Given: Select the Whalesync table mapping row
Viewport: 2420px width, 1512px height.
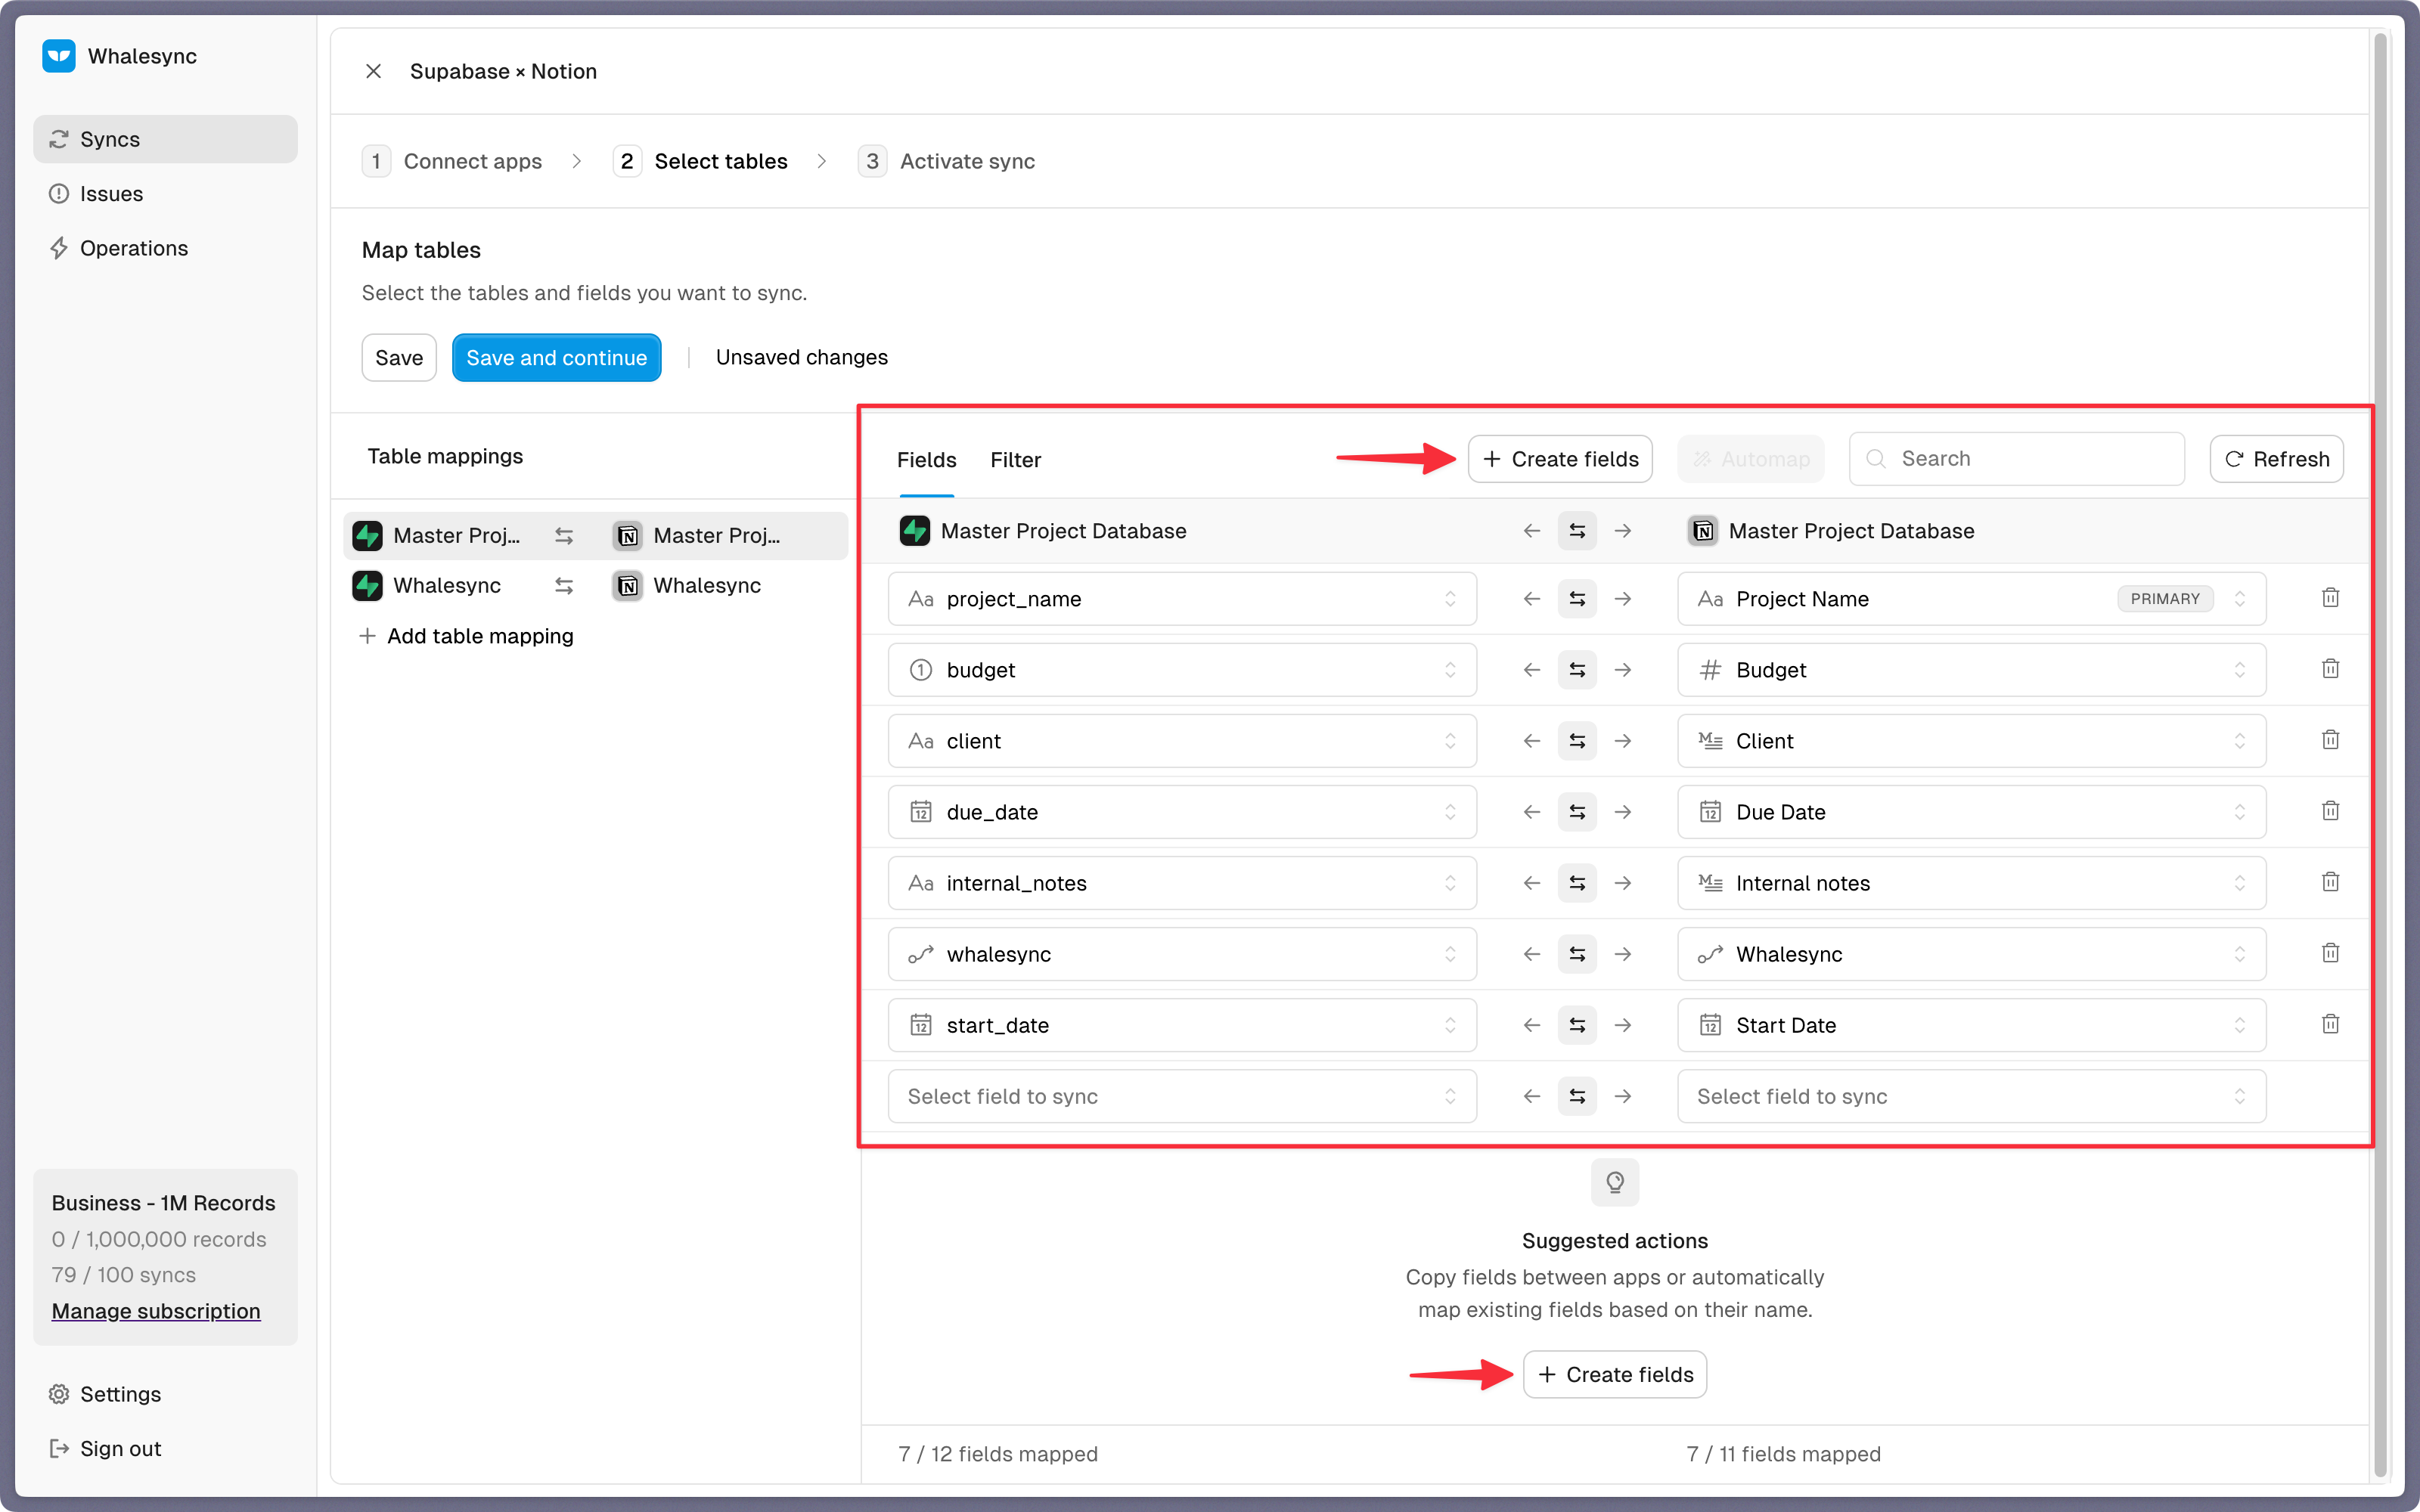Looking at the screenshot, I should [x=595, y=586].
